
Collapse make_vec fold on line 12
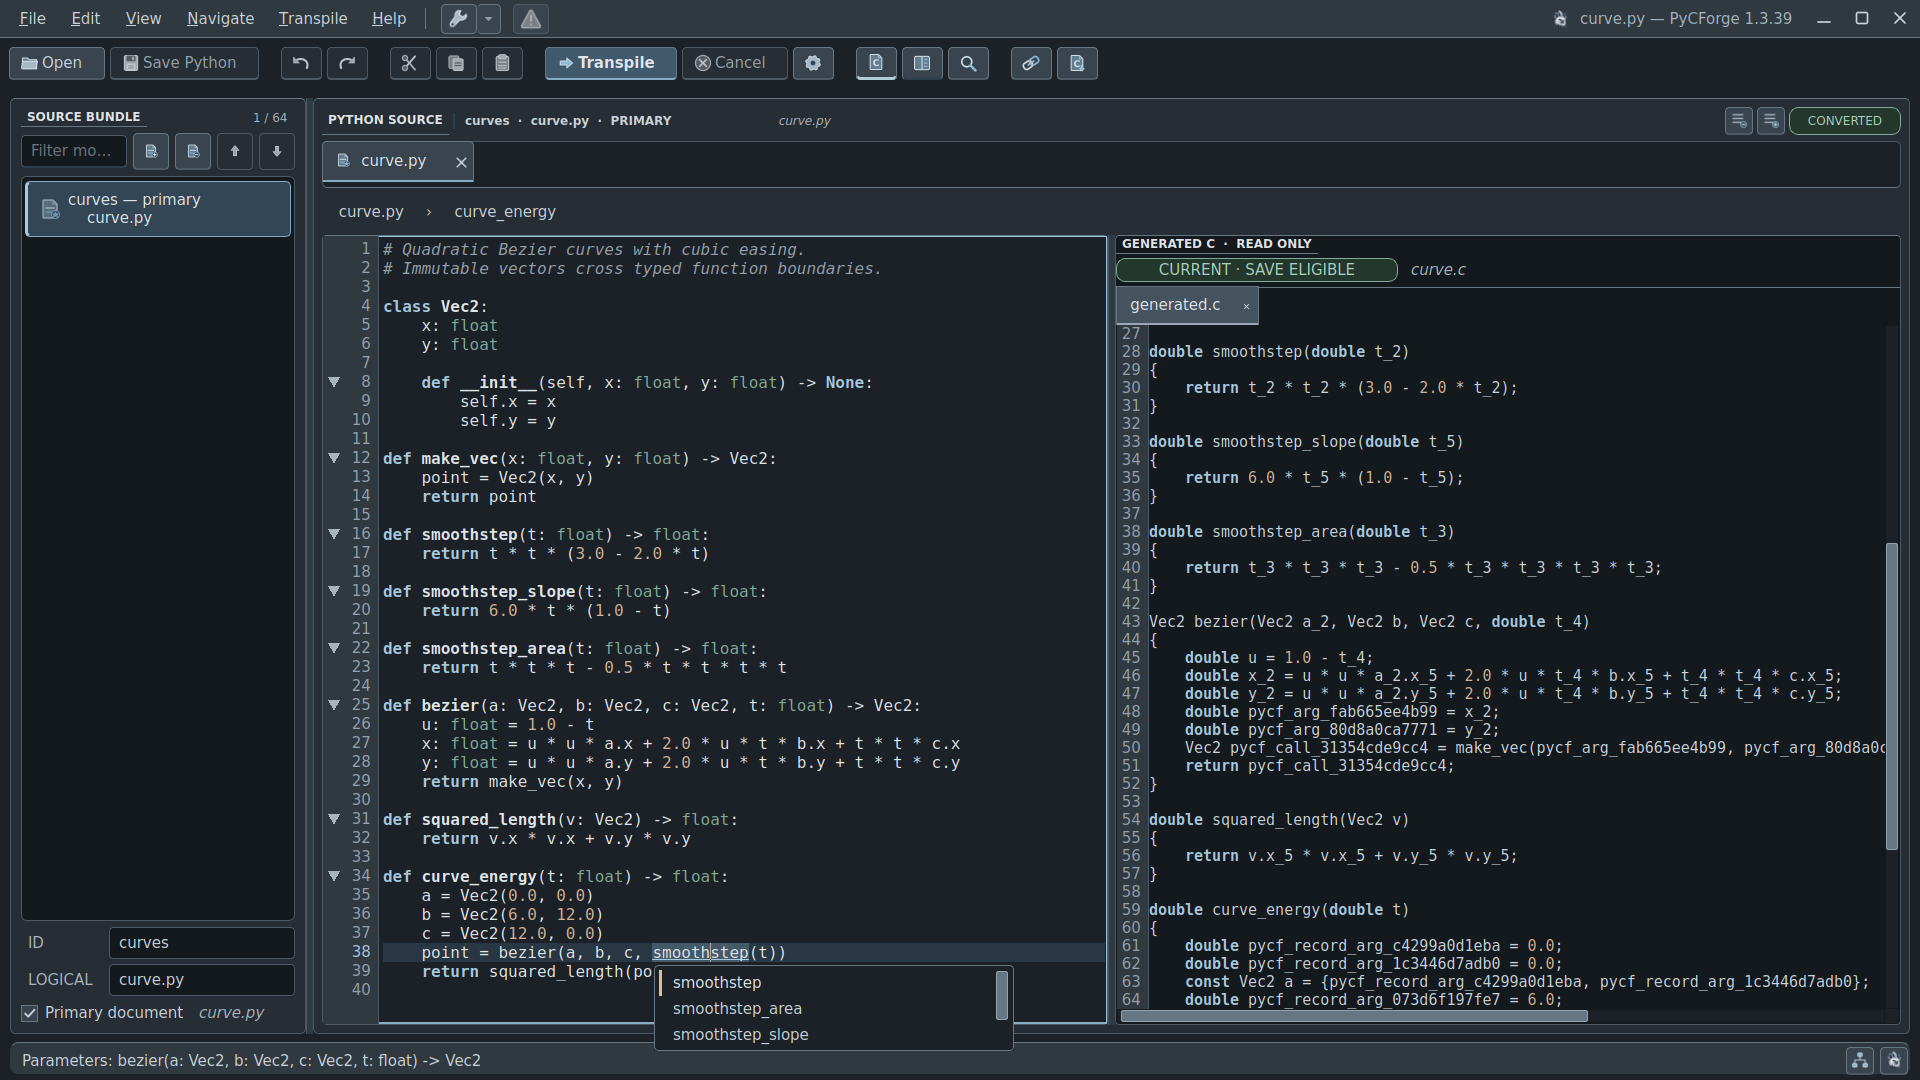pyautogui.click(x=334, y=458)
